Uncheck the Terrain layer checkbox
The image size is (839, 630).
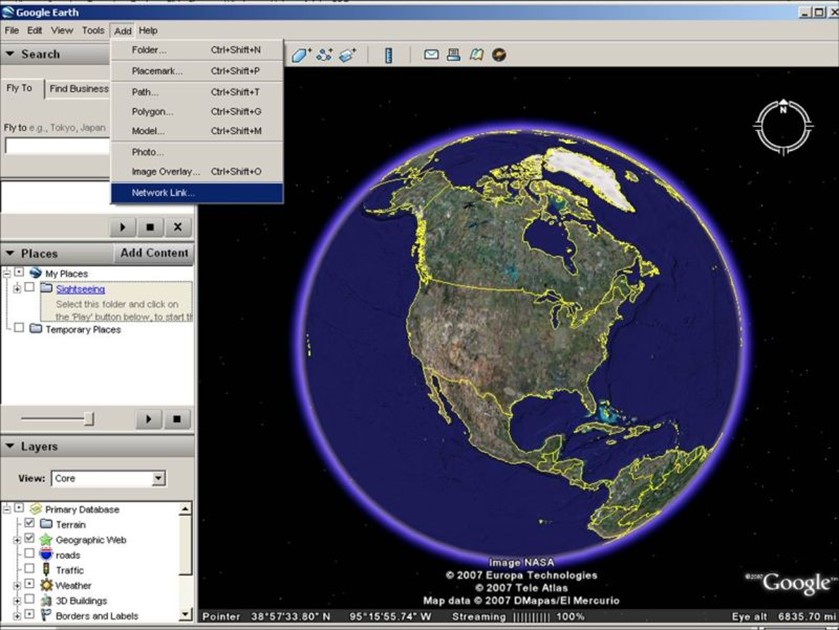click(x=29, y=524)
